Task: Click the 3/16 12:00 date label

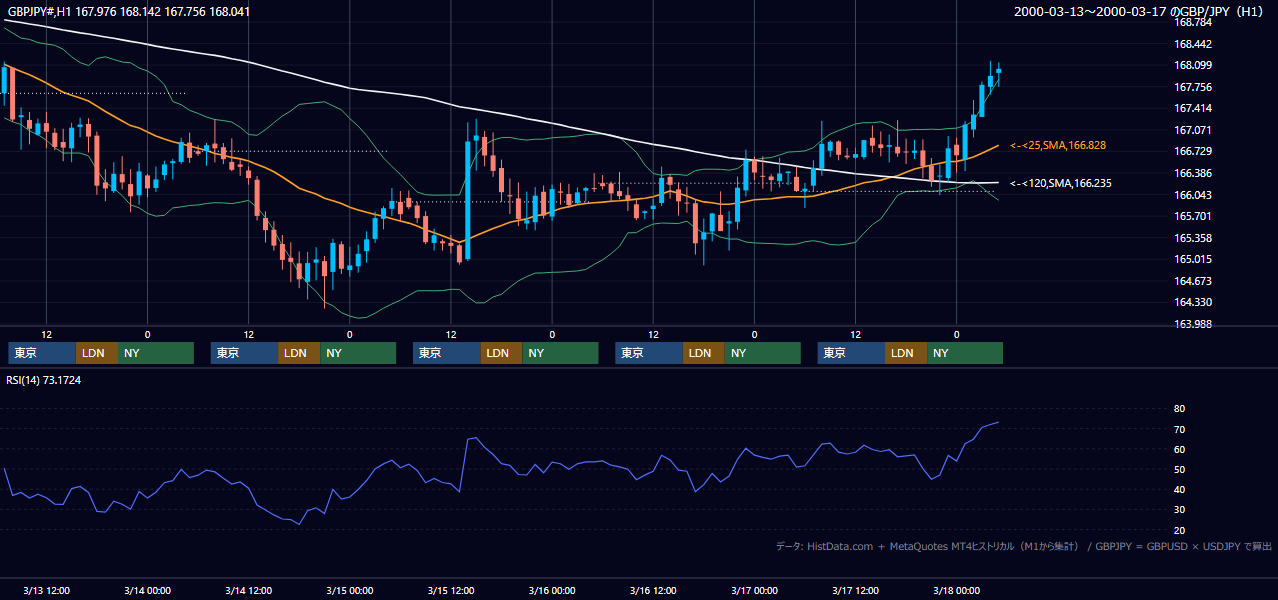Action: tap(653, 591)
